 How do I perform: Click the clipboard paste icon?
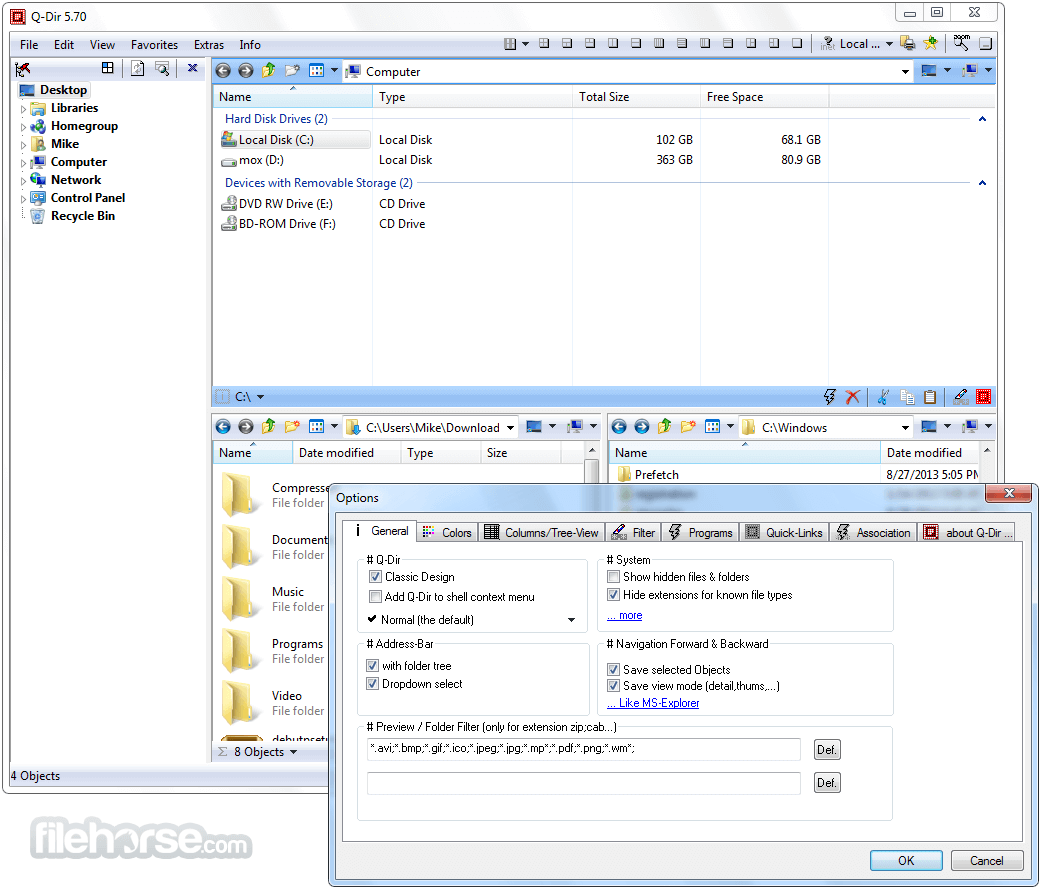(x=930, y=397)
